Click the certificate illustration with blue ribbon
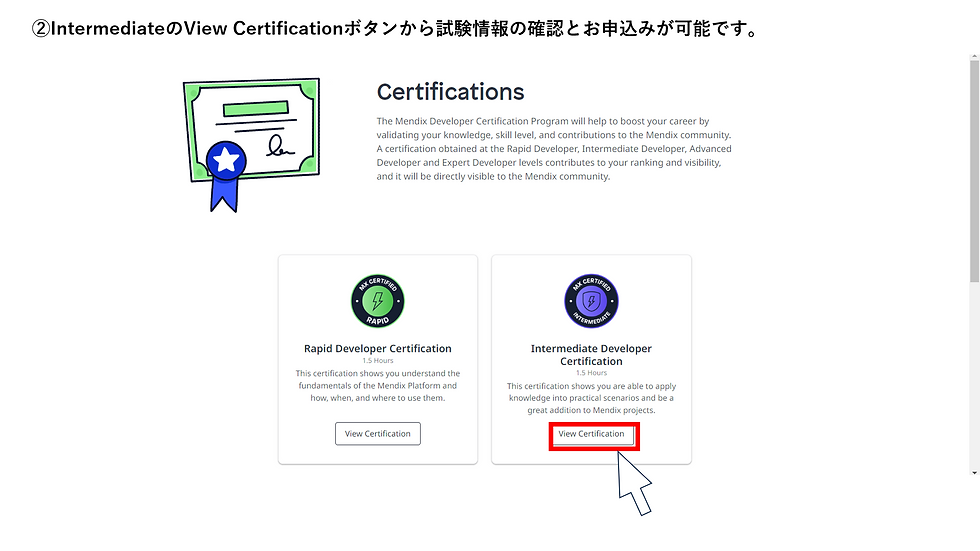This screenshot has width=980, height=551. tap(251, 145)
